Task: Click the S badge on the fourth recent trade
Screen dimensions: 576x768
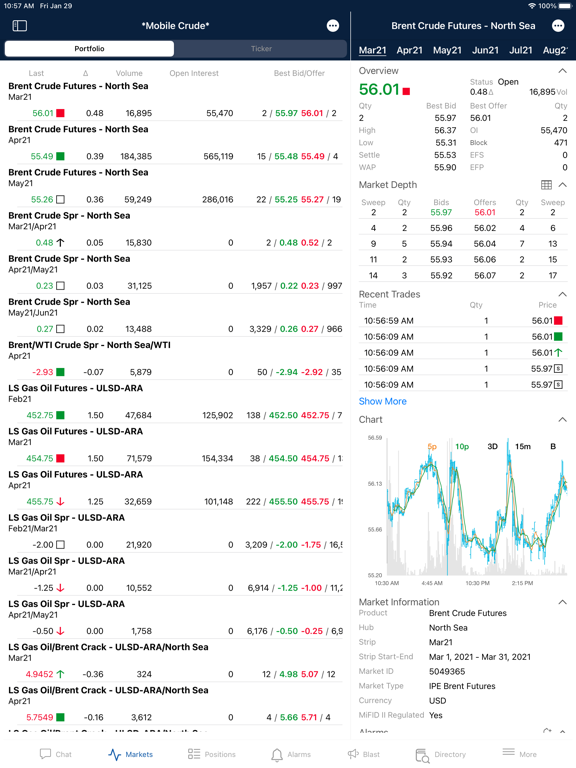Action: coord(558,368)
